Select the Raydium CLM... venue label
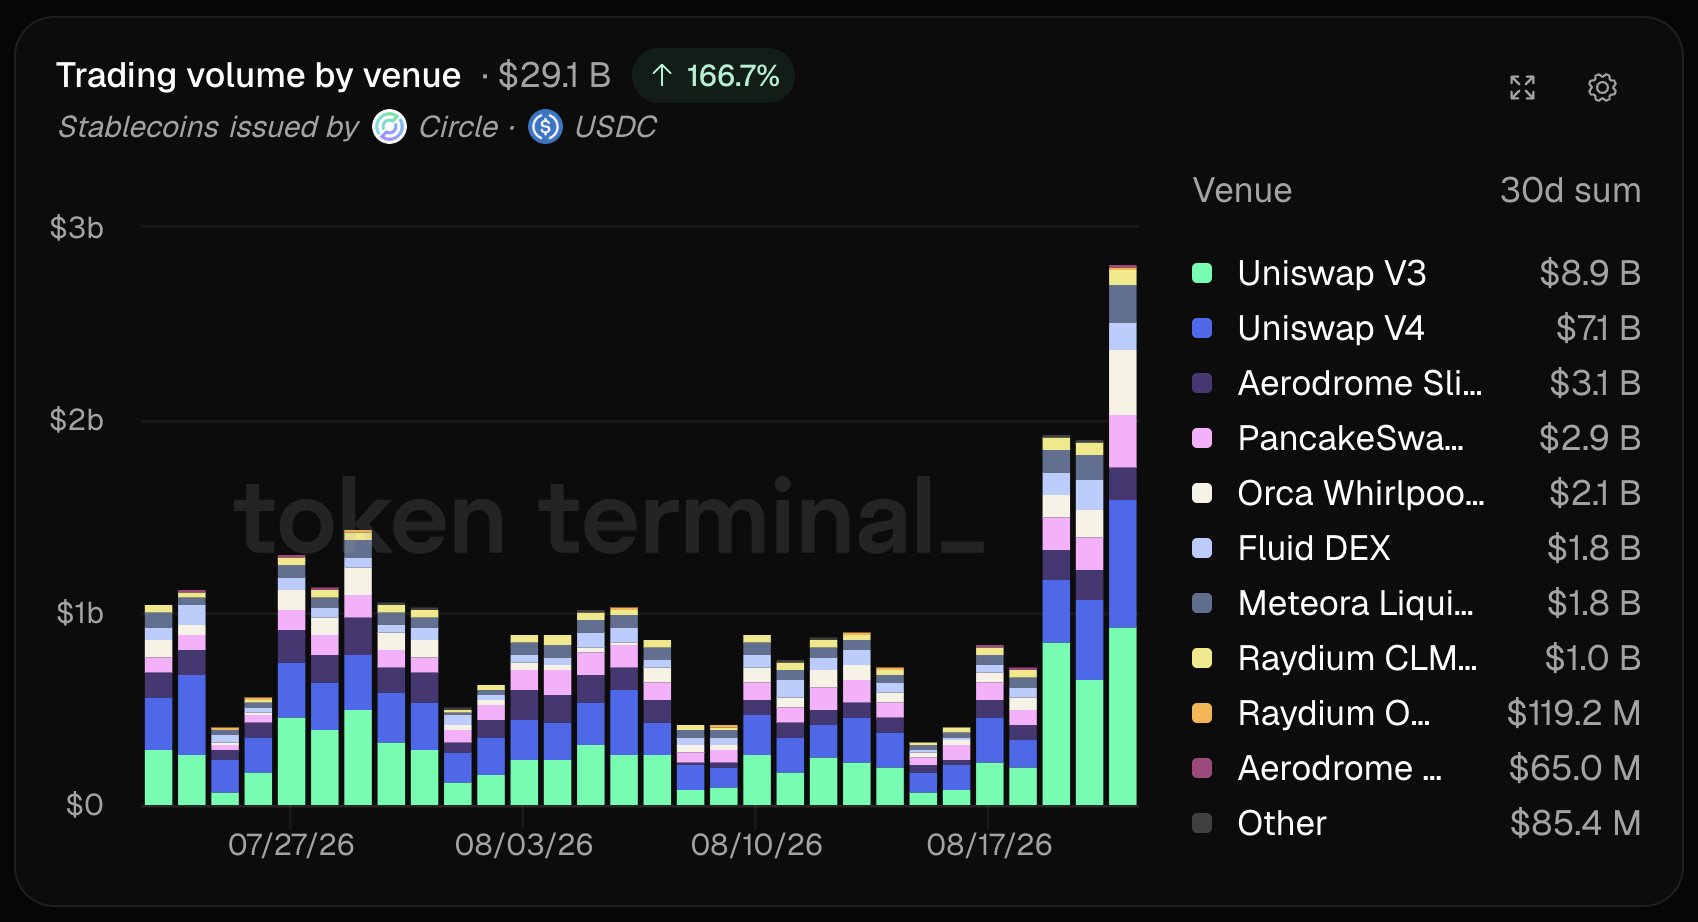This screenshot has width=1698, height=922. tap(1358, 658)
